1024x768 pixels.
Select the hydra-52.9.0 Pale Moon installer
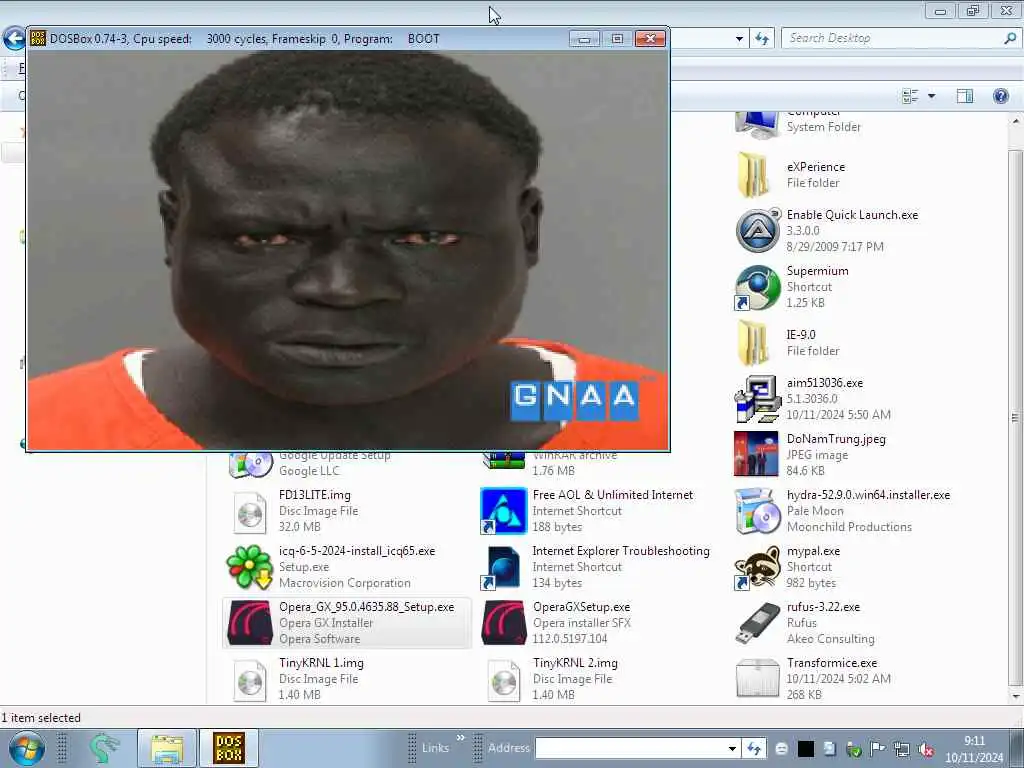click(758, 511)
